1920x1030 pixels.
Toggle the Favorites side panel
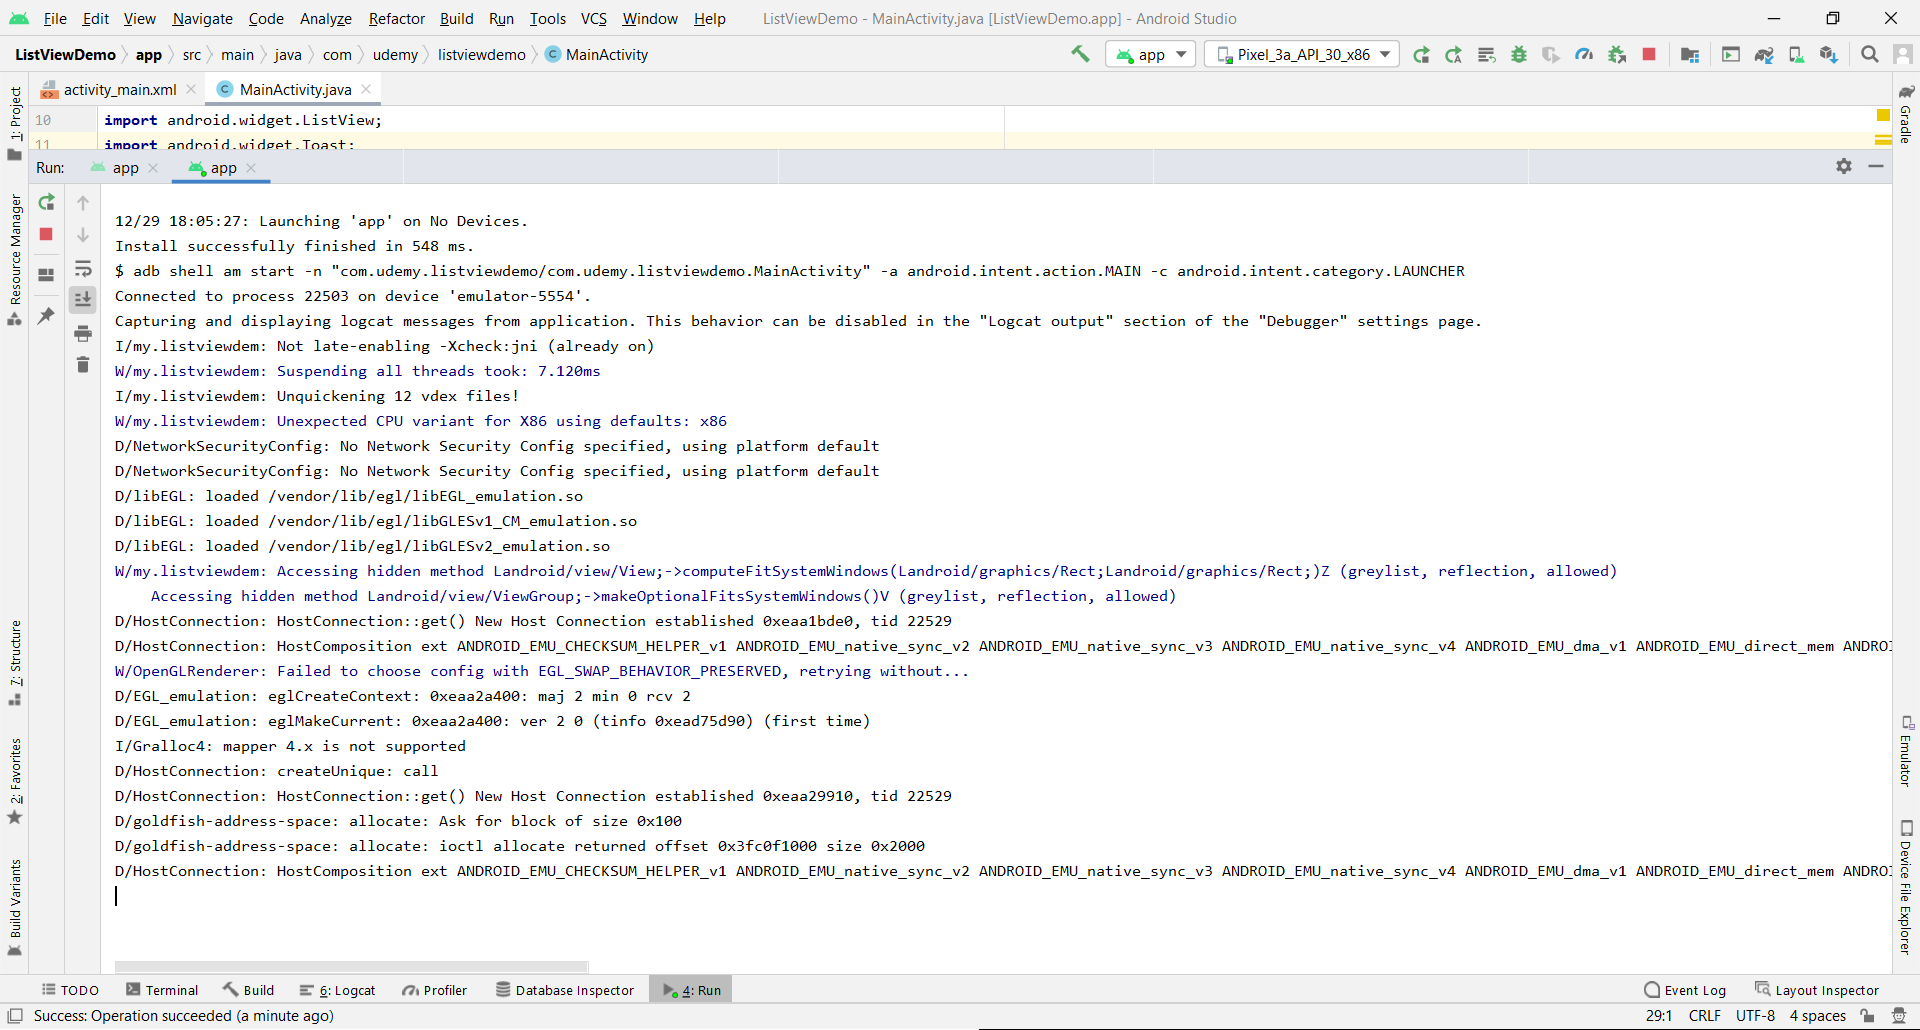(15, 781)
